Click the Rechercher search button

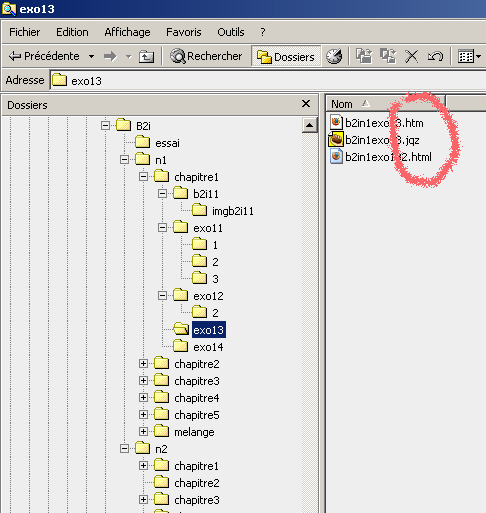(x=206, y=56)
